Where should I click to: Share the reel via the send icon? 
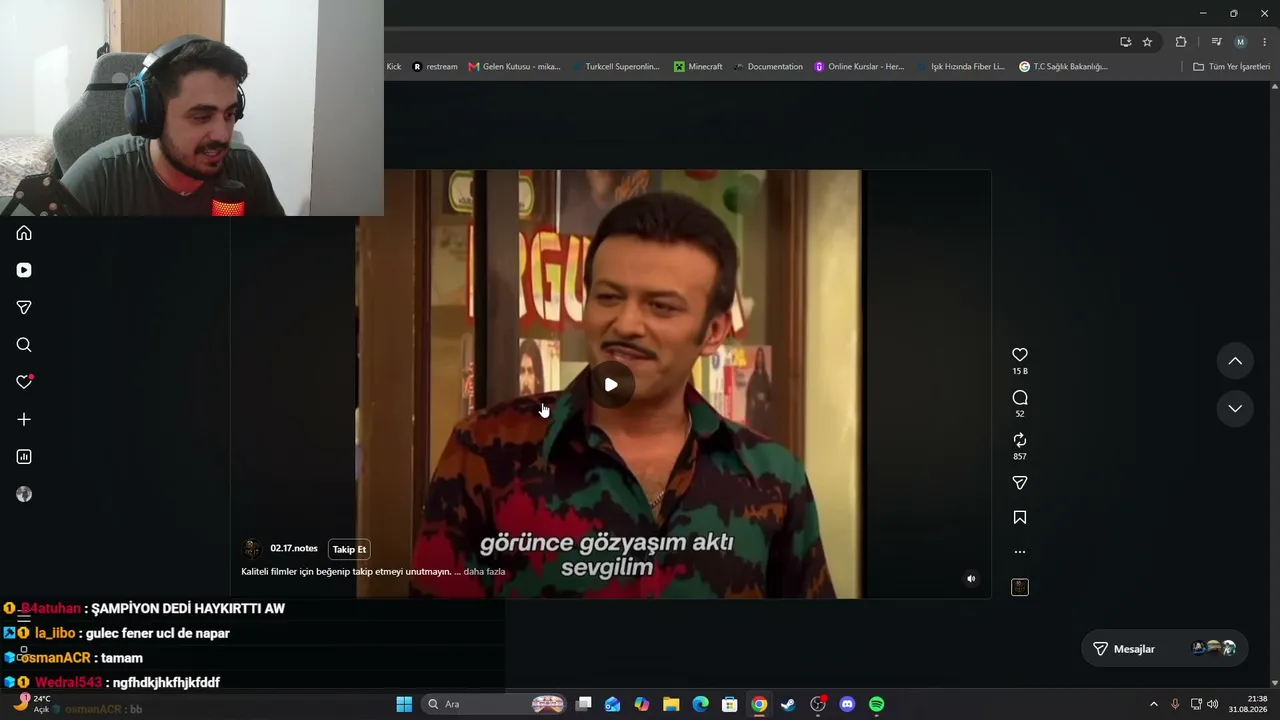click(1020, 483)
